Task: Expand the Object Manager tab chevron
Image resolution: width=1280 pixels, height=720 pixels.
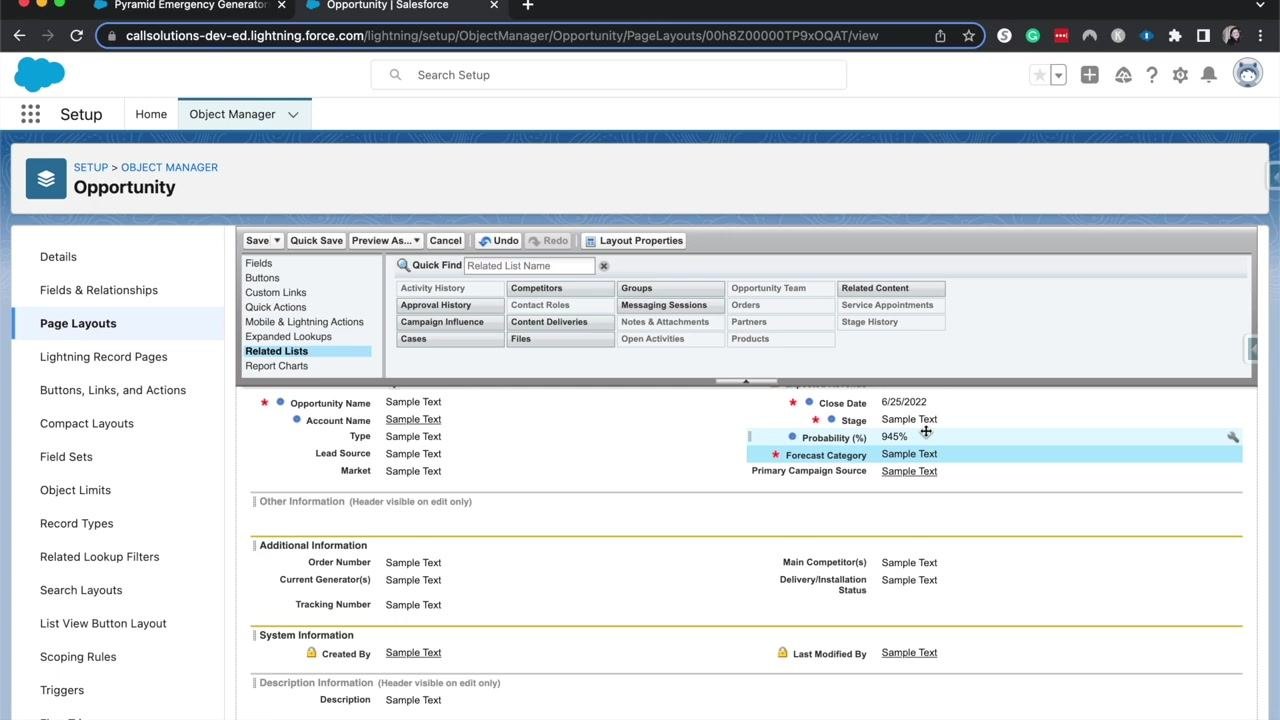Action: [x=293, y=114]
